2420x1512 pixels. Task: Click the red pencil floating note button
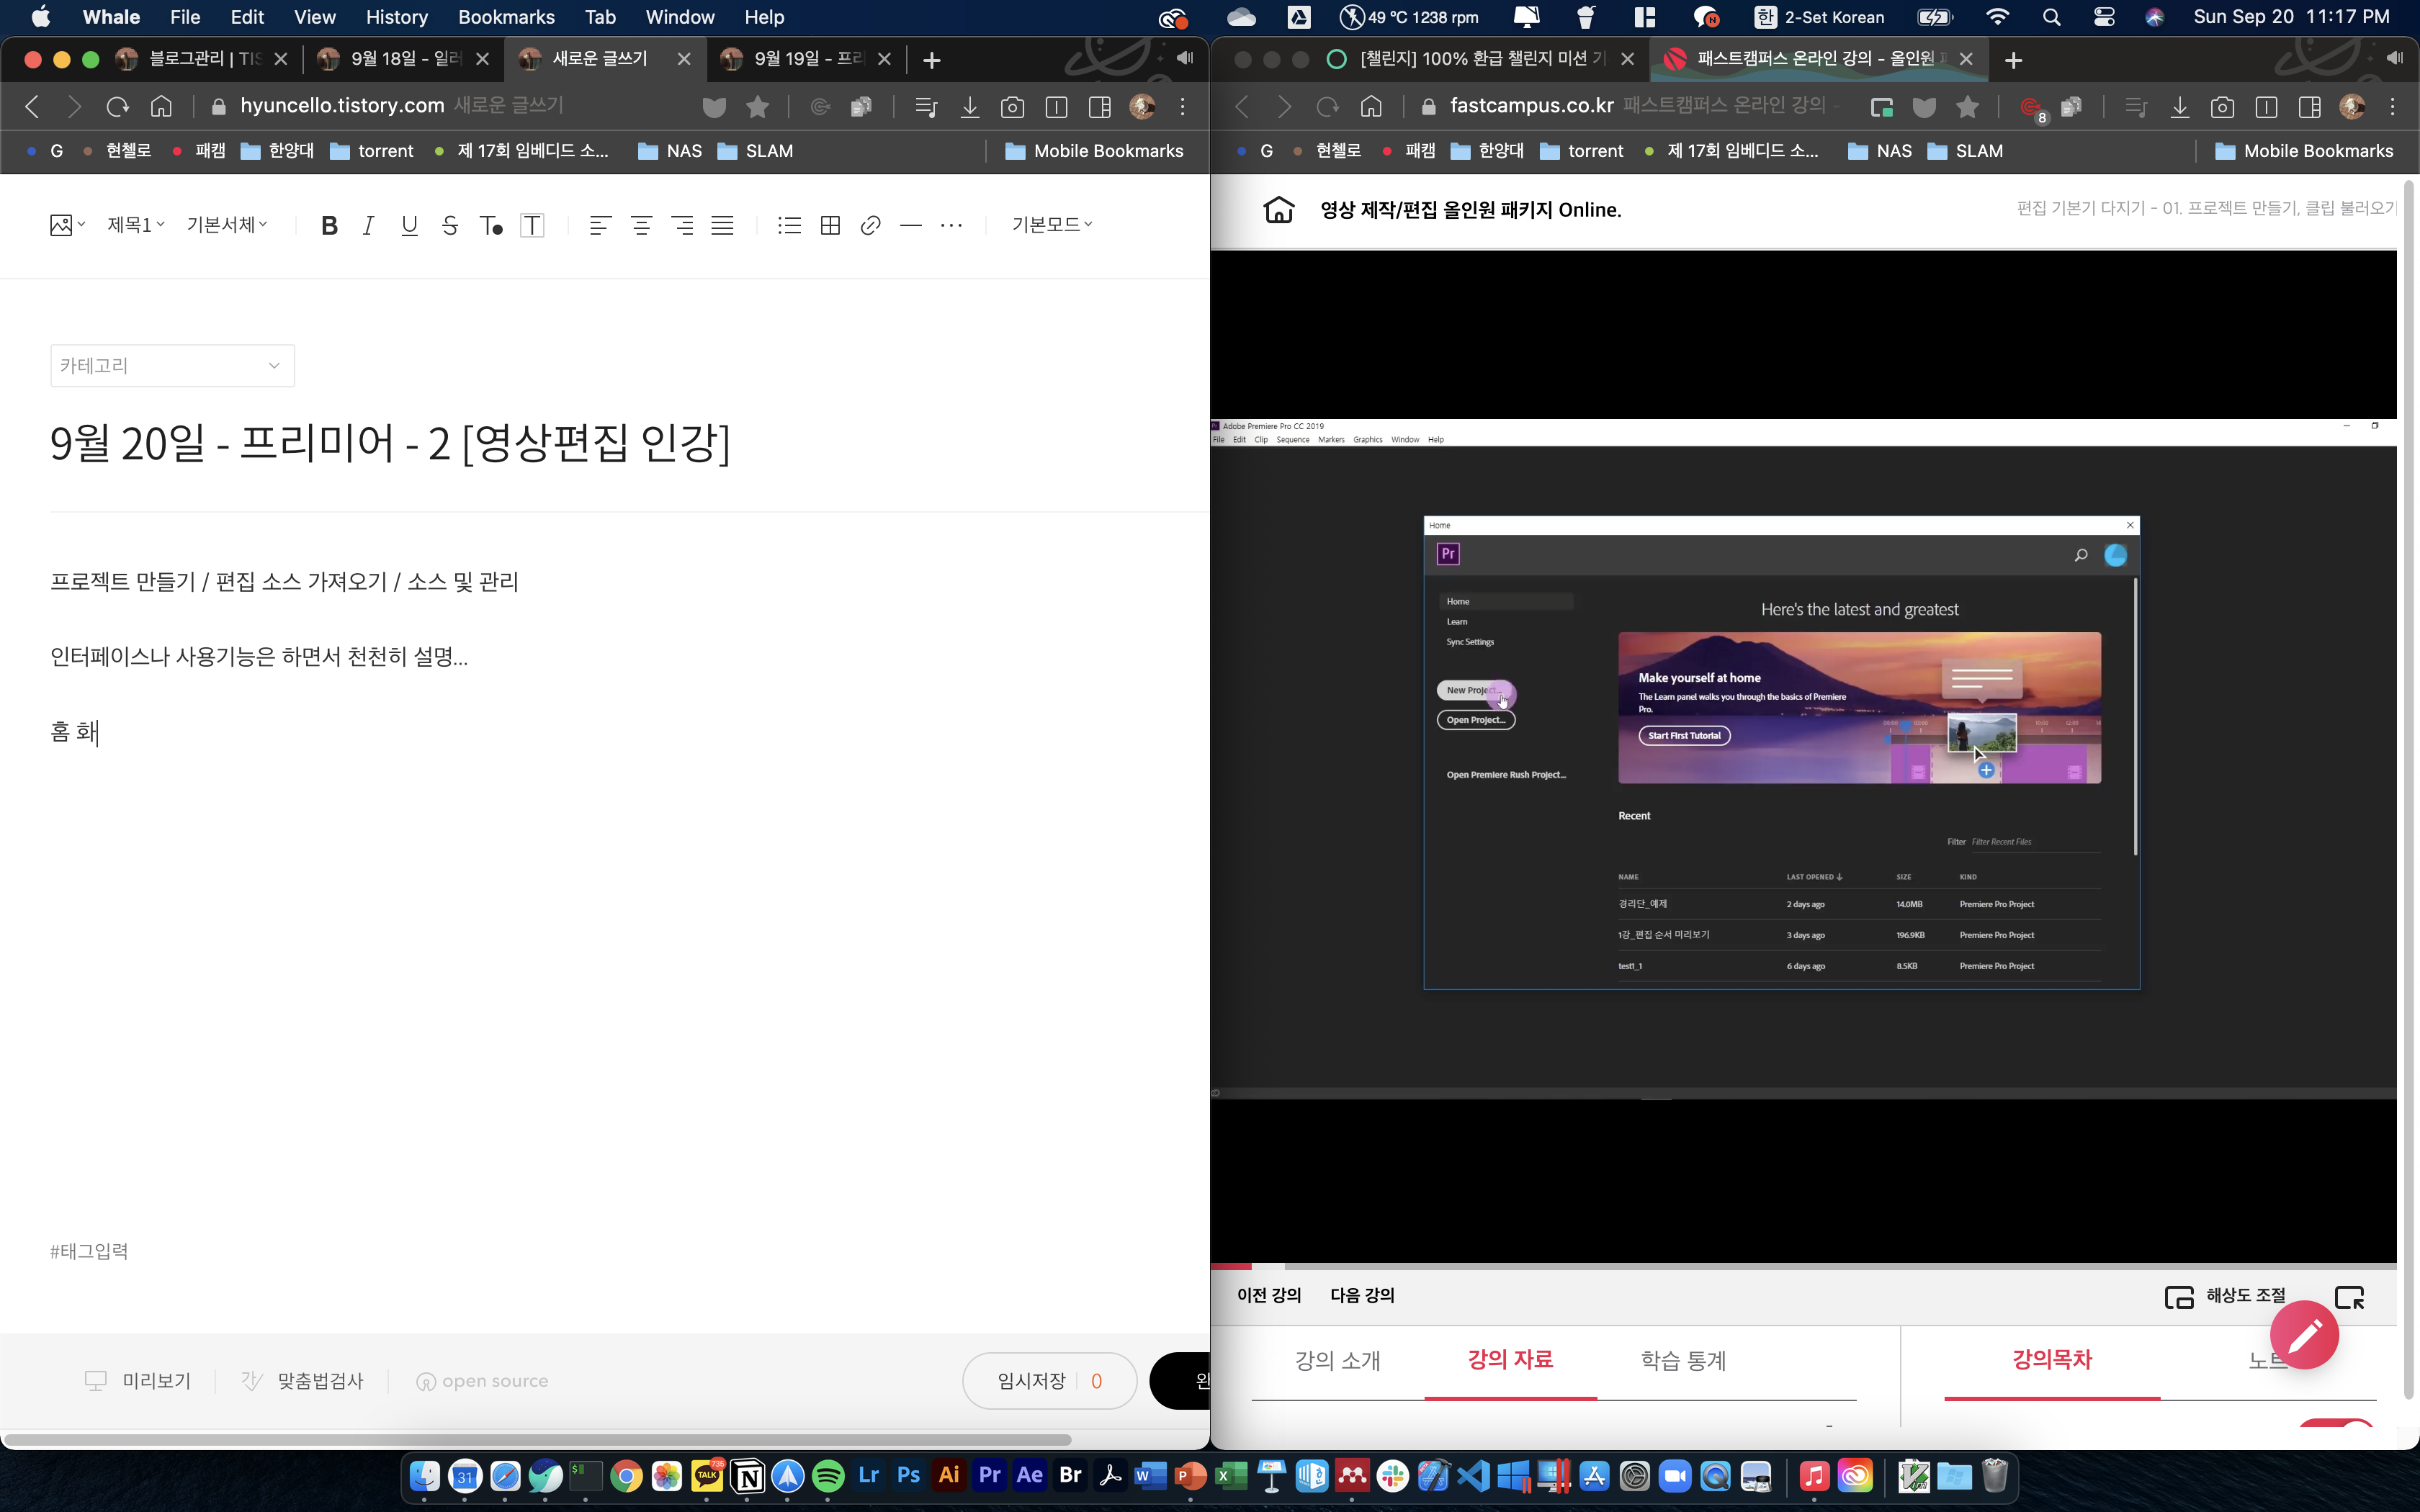coord(2304,1335)
